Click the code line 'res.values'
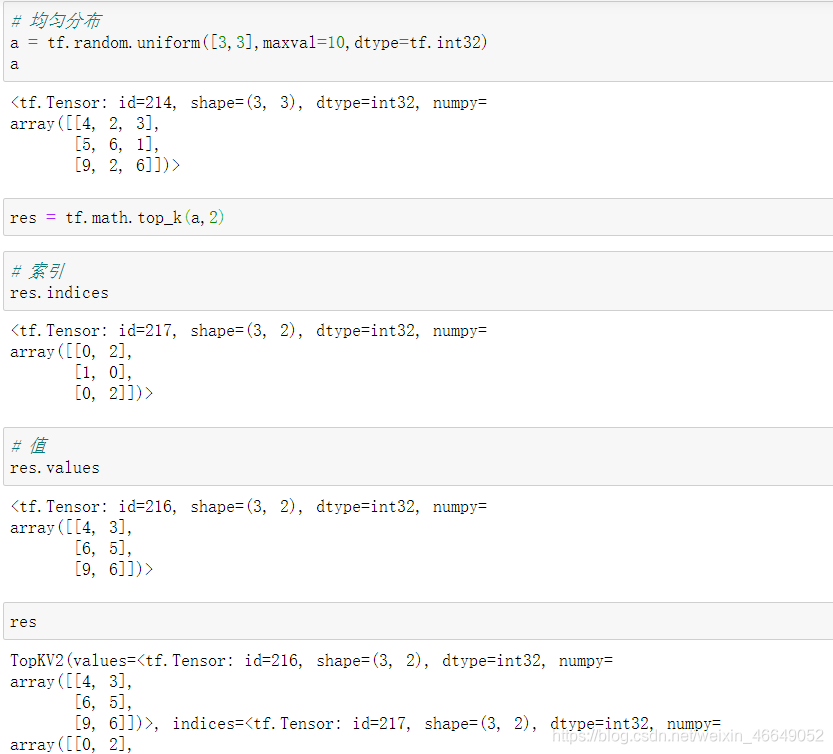Screen dimensions: 833x754 point(55,468)
